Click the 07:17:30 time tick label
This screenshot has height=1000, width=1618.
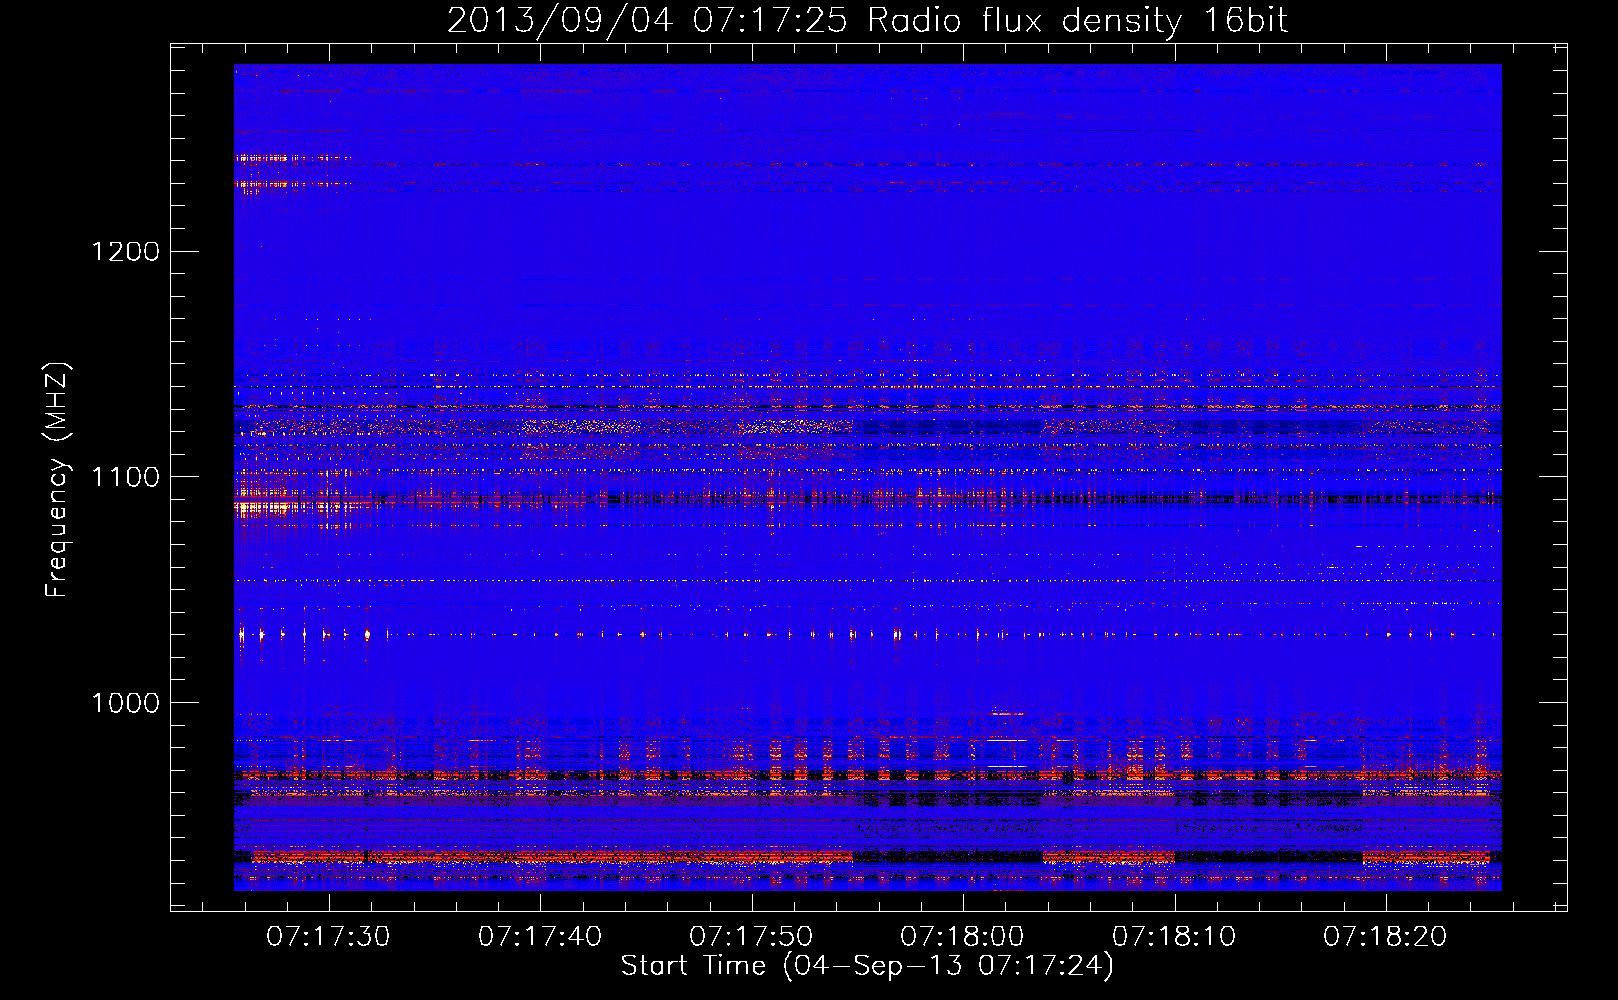coord(328,937)
